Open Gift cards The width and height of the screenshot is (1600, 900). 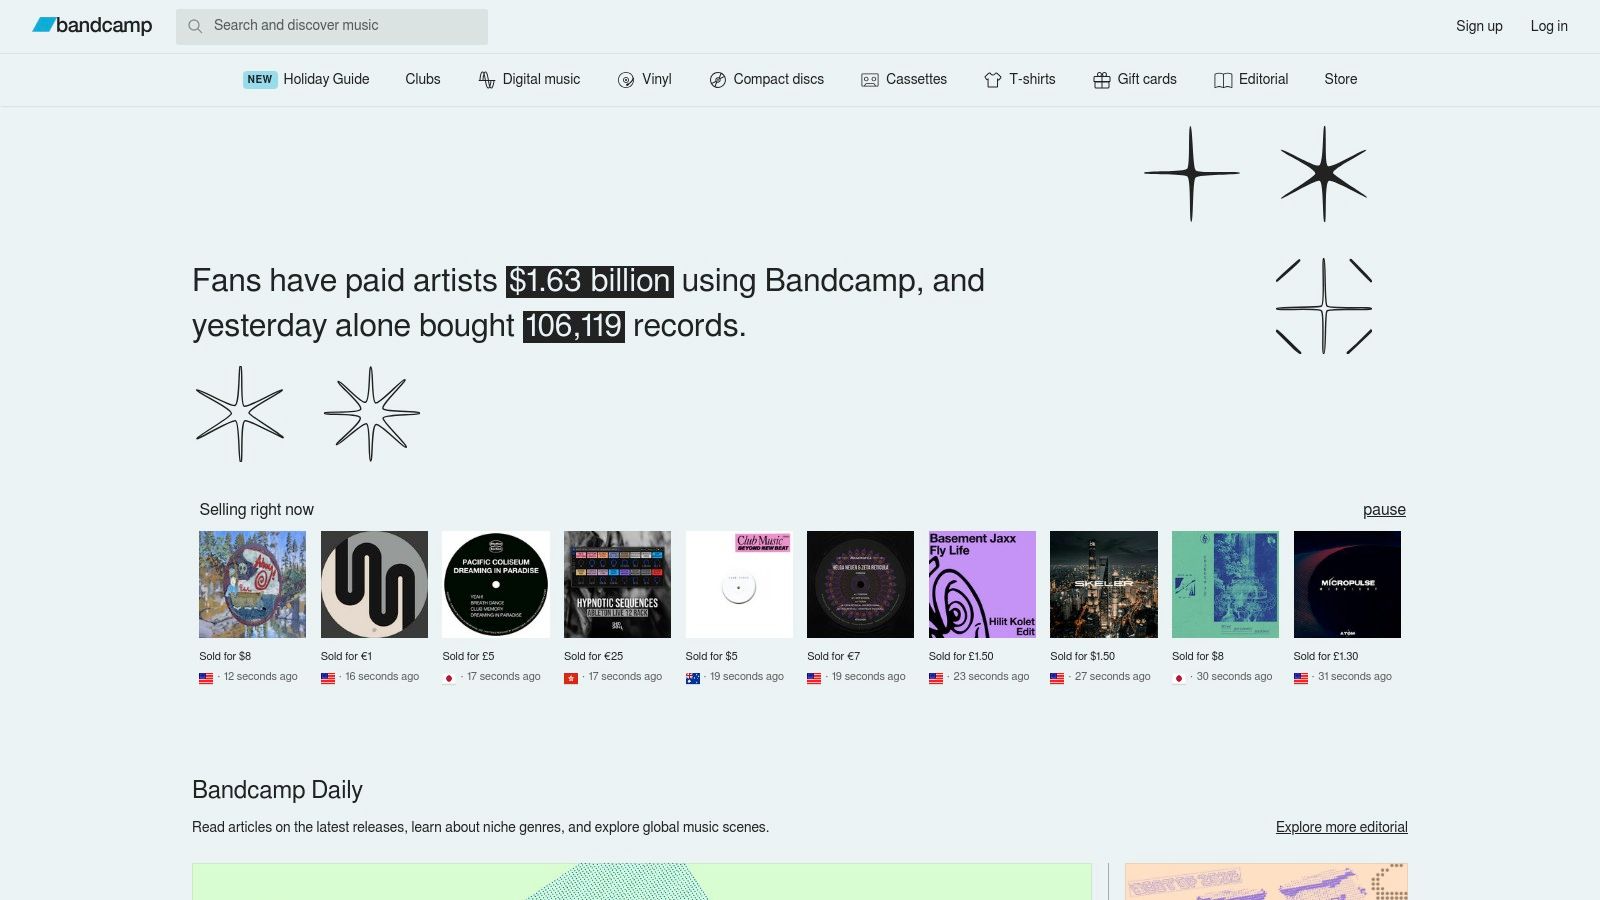tap(1147, 79)
